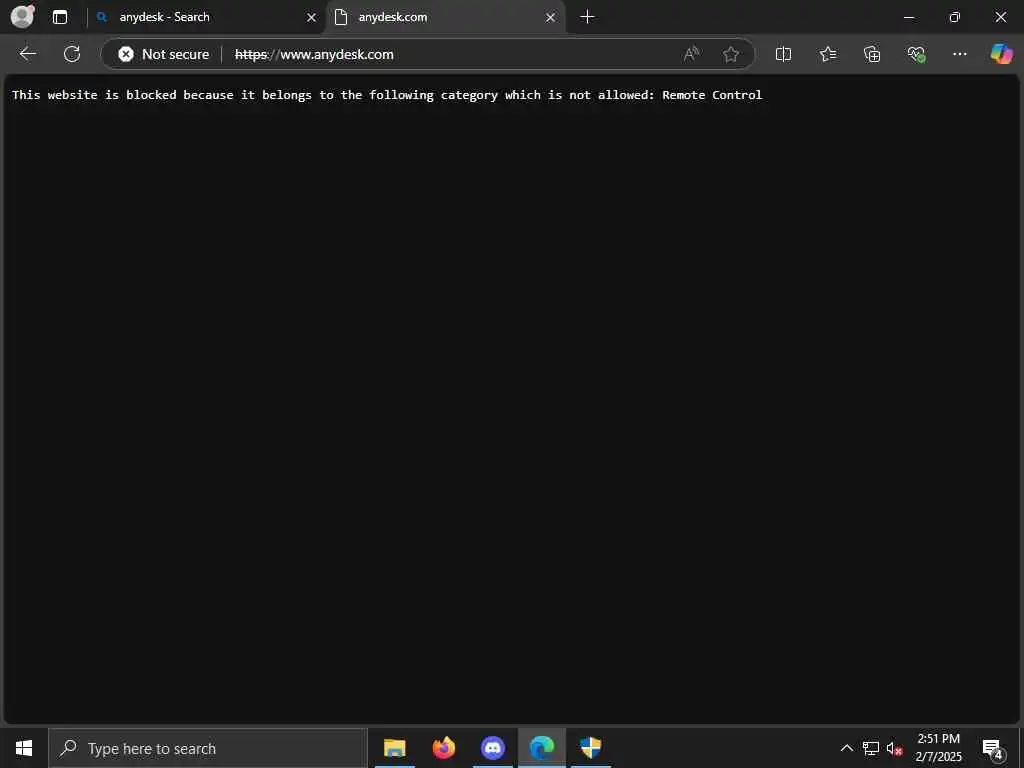Refresh the current page
This screenshot has width=1024, height=768.
pyautogui.click(x=72, y=54)
